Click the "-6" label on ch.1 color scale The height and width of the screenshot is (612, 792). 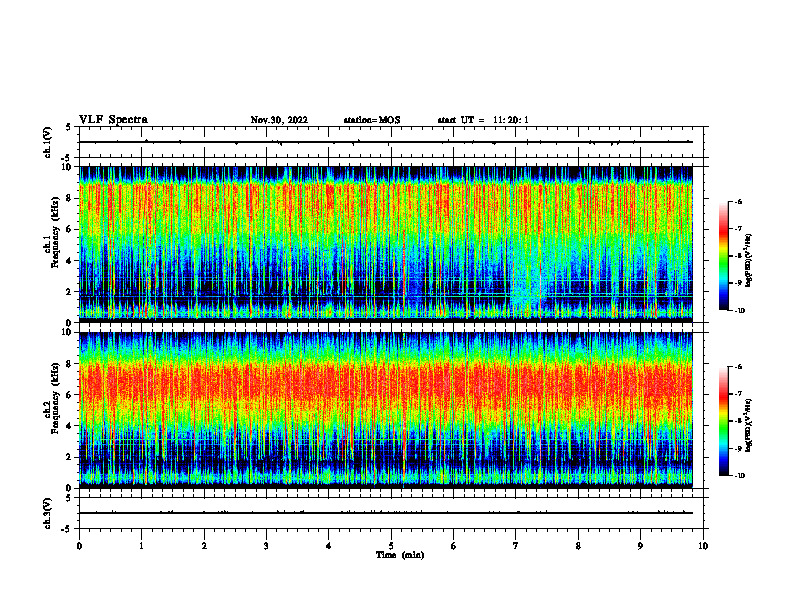tap(738, 201)
